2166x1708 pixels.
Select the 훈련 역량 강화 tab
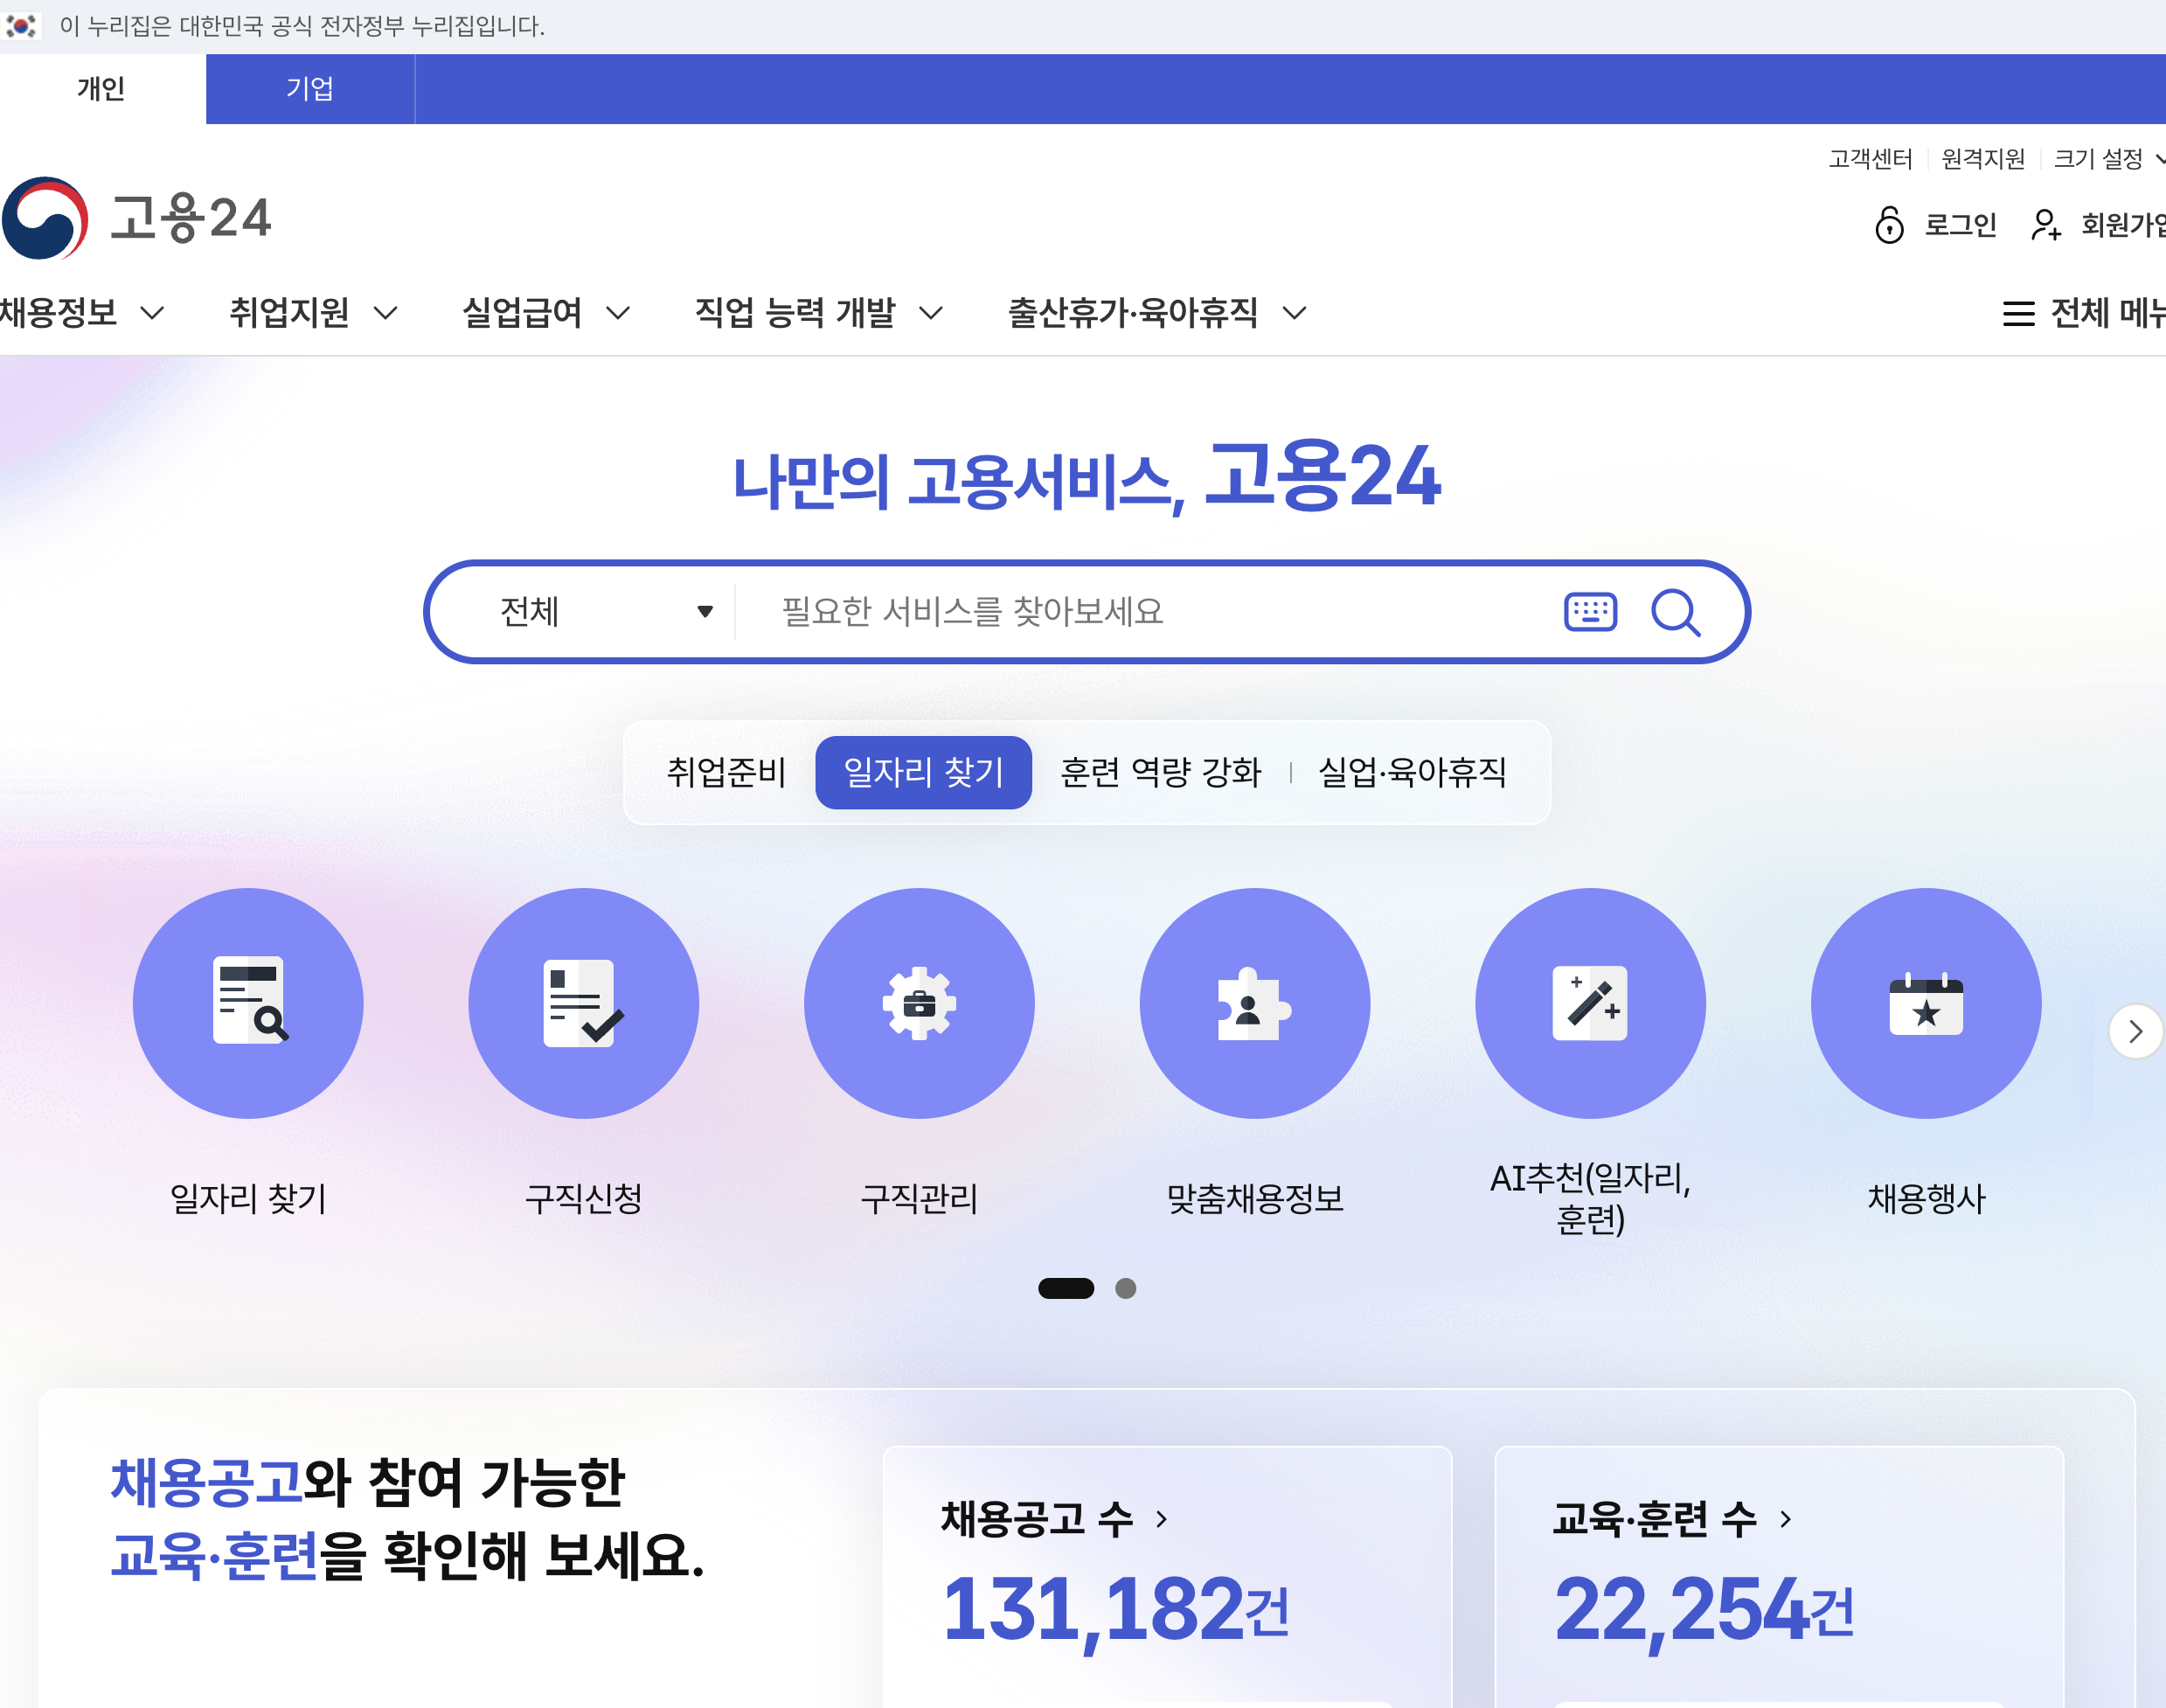(x=1161, y=772)
